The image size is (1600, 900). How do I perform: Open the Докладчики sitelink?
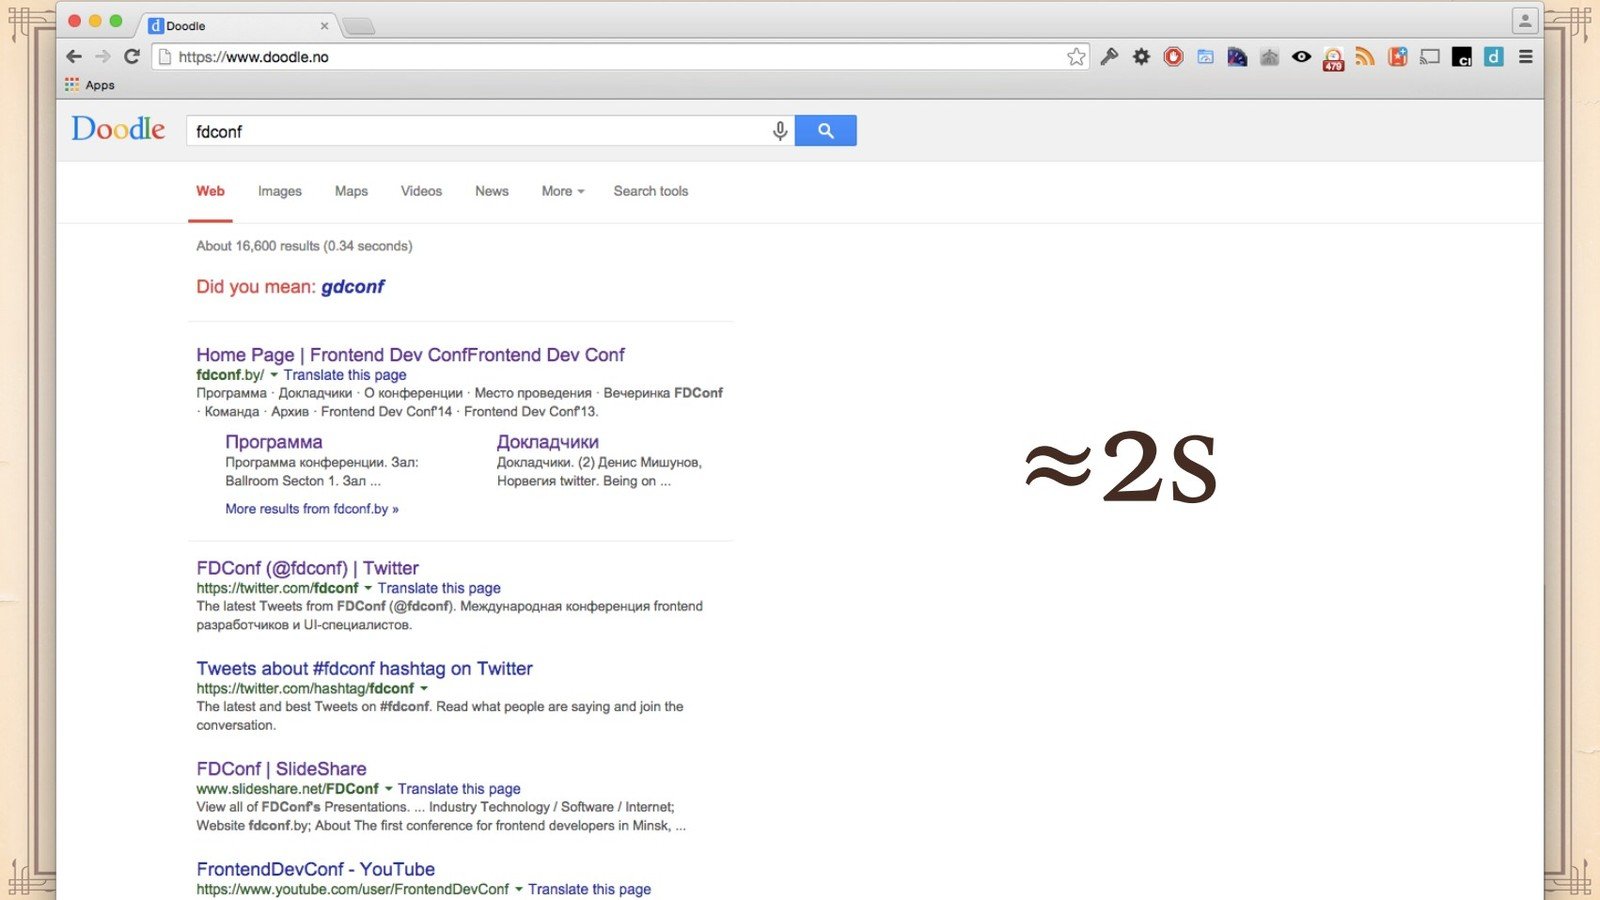(548, 442)
